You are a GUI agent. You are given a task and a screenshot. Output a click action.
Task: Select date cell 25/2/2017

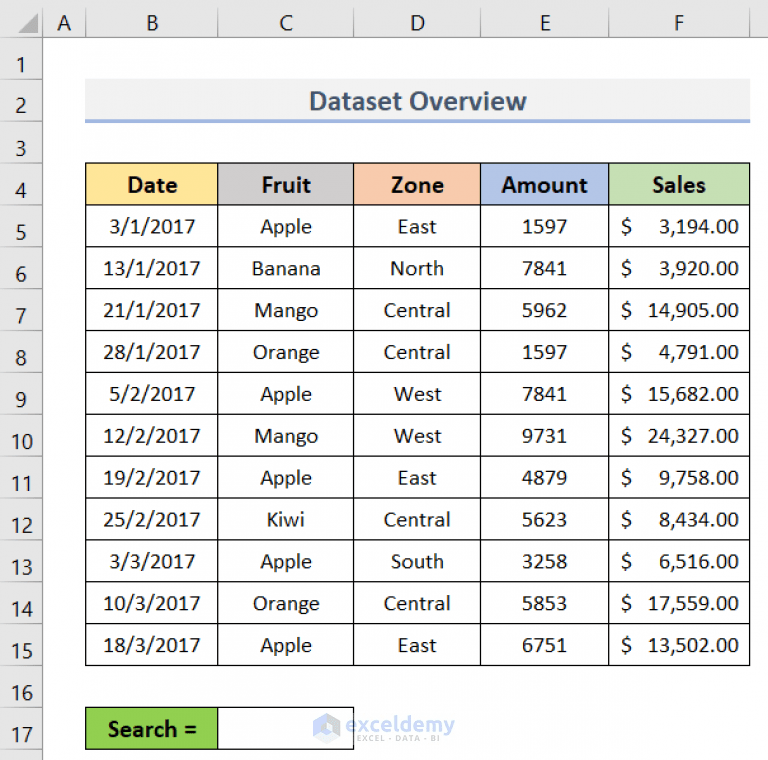tap(152, 519)
